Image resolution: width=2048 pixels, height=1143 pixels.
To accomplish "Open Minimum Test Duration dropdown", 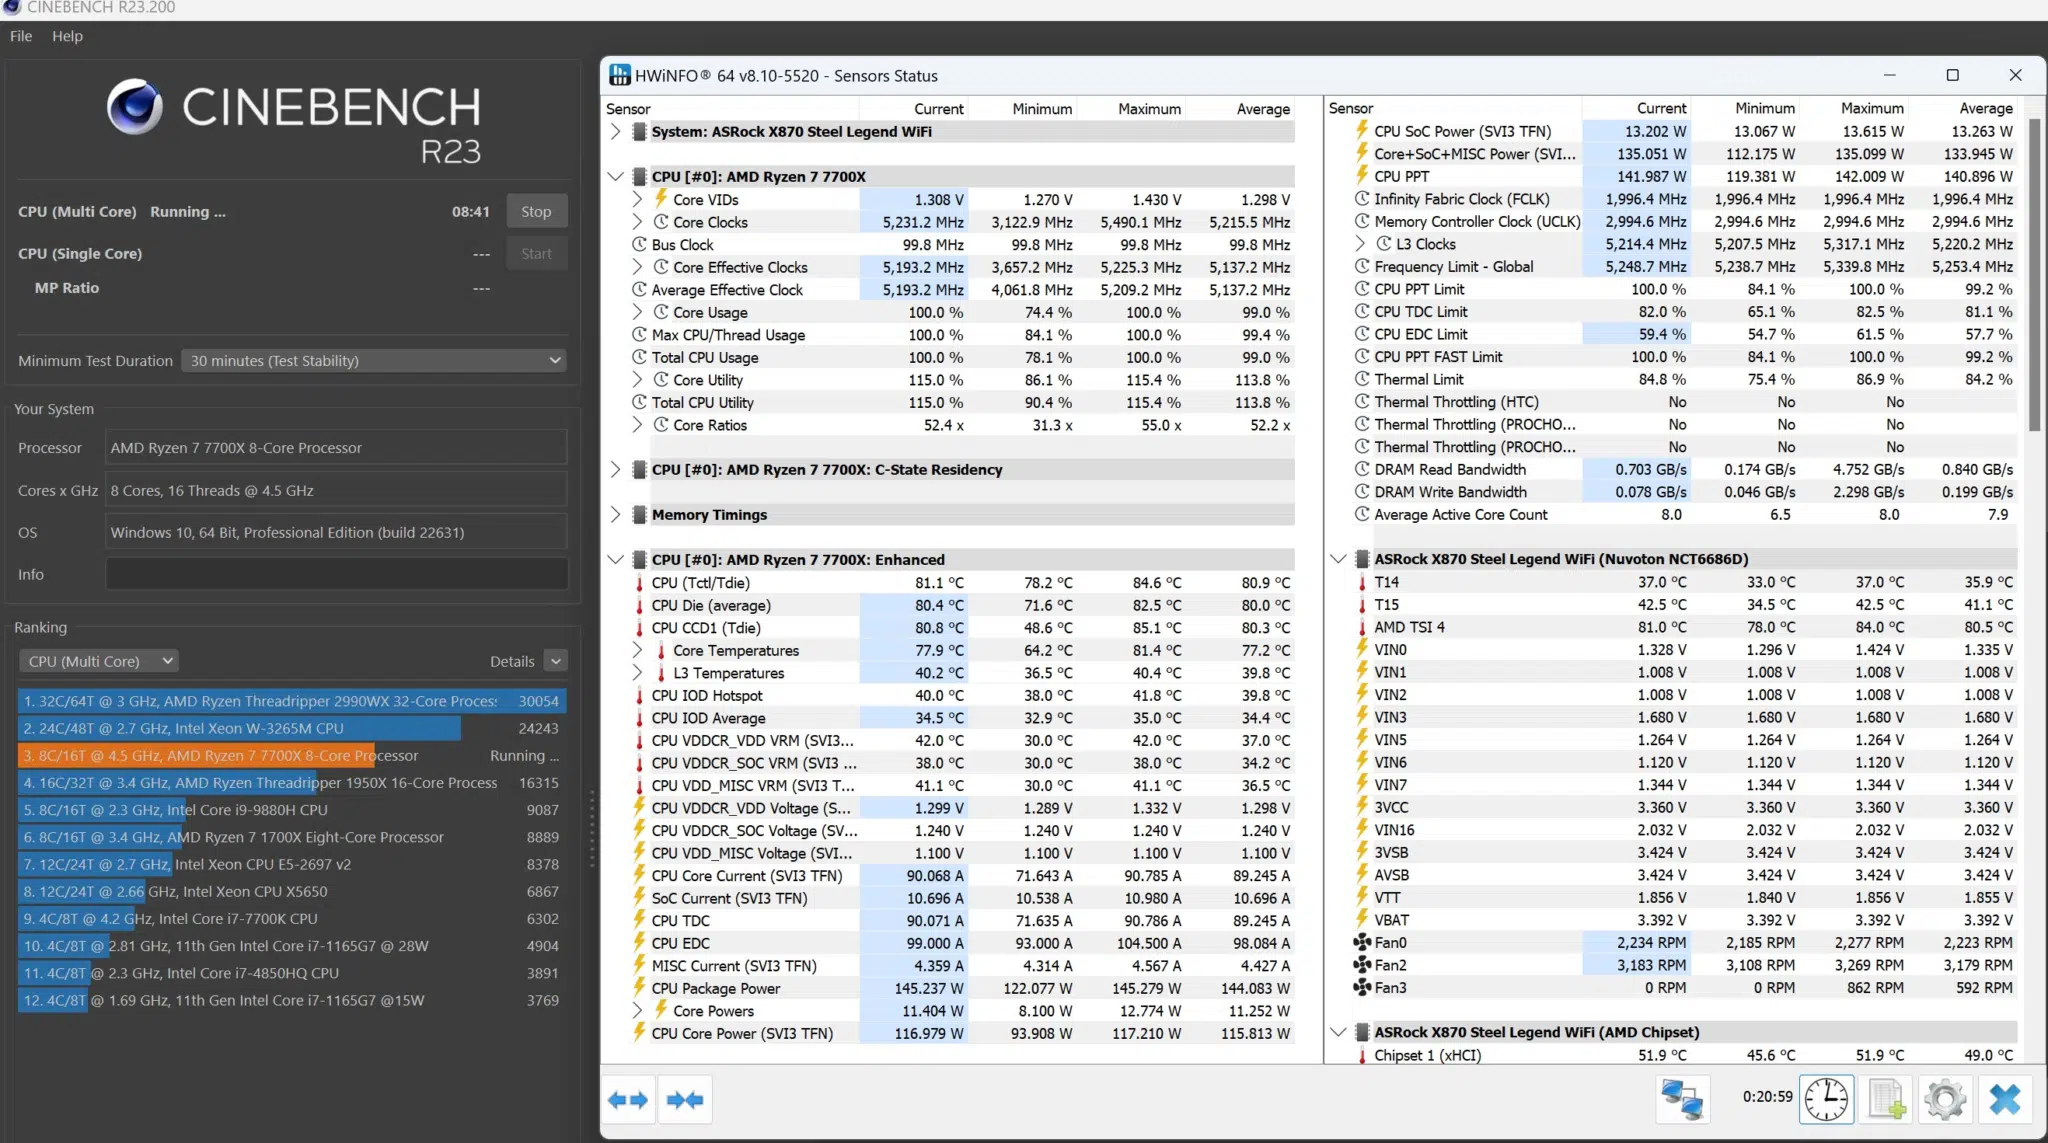I will [x=374, y=361].
